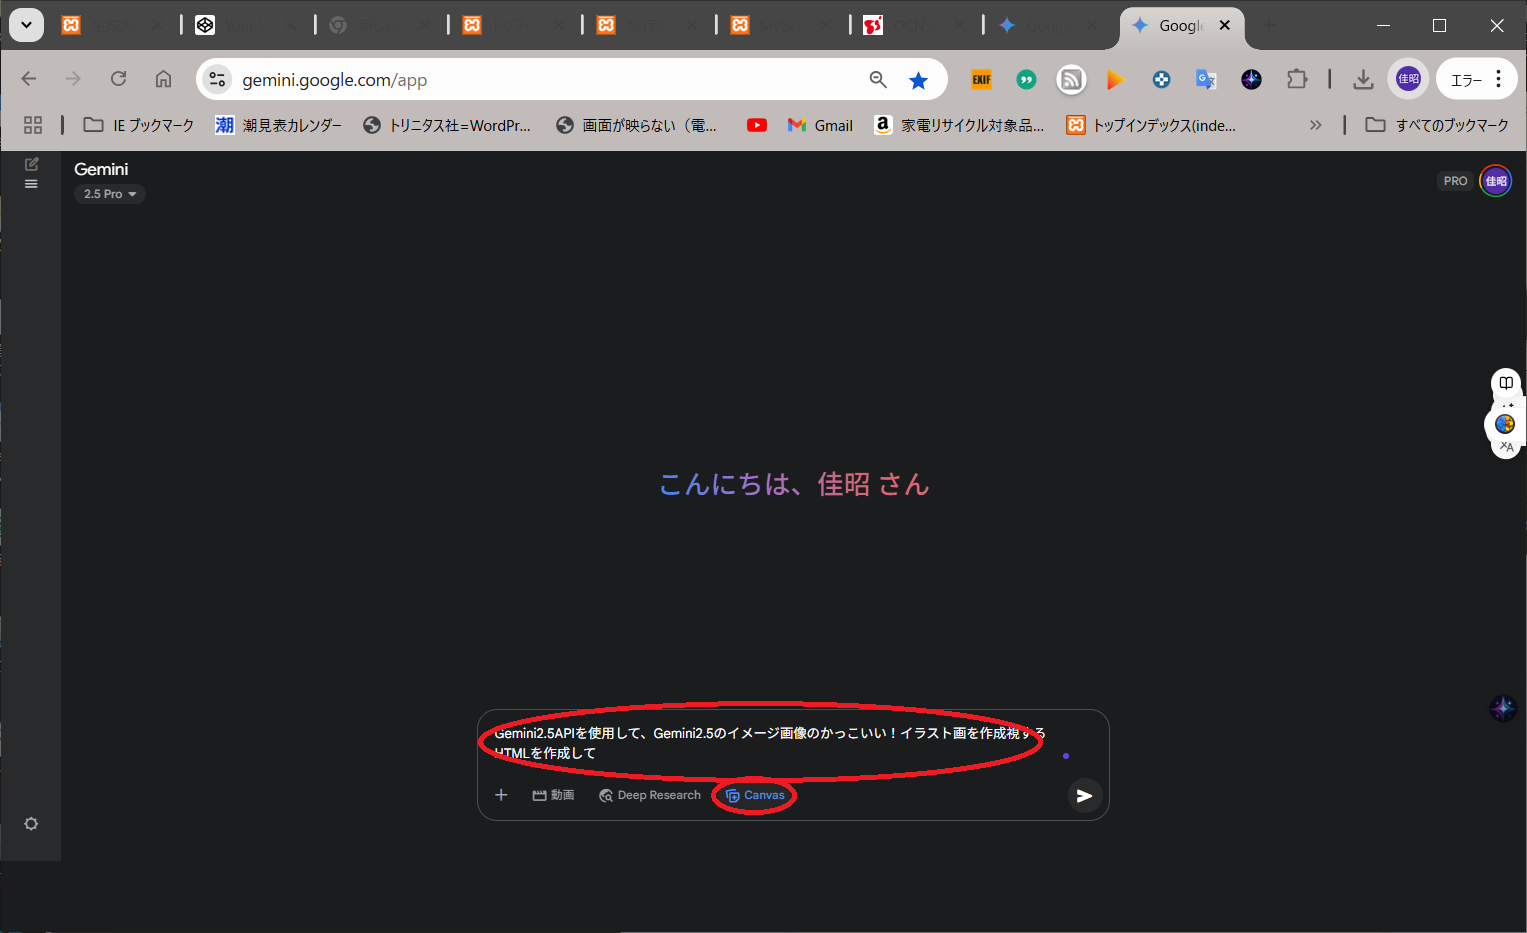Open the apps grid in bookmarks bar

pyautogui.click(x=33, y=125)
